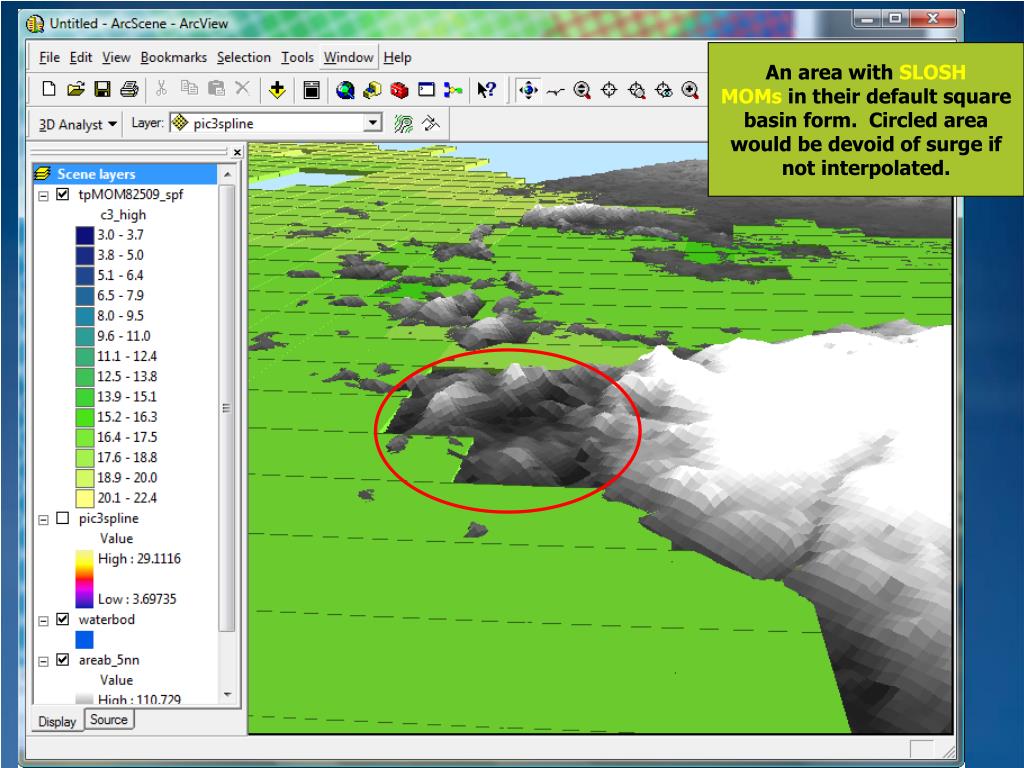Viewport: 1024px width, 768px height.
Task: Select the Zoom In magnifier tool
Action: (690, 90)
